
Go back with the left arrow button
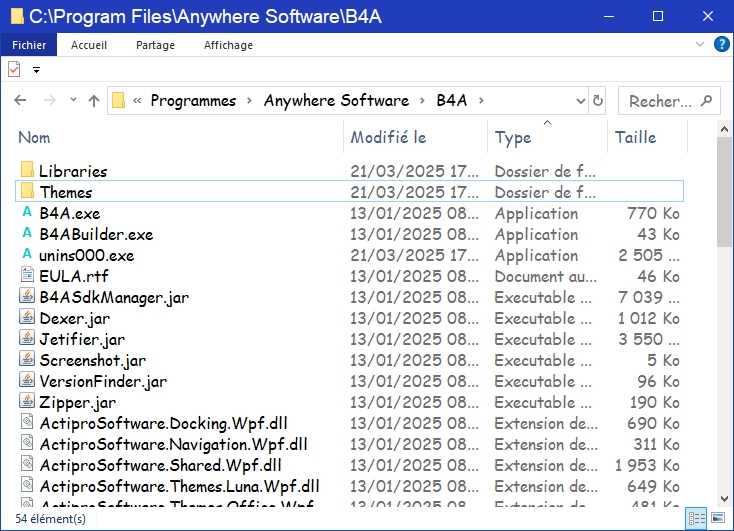20,101
